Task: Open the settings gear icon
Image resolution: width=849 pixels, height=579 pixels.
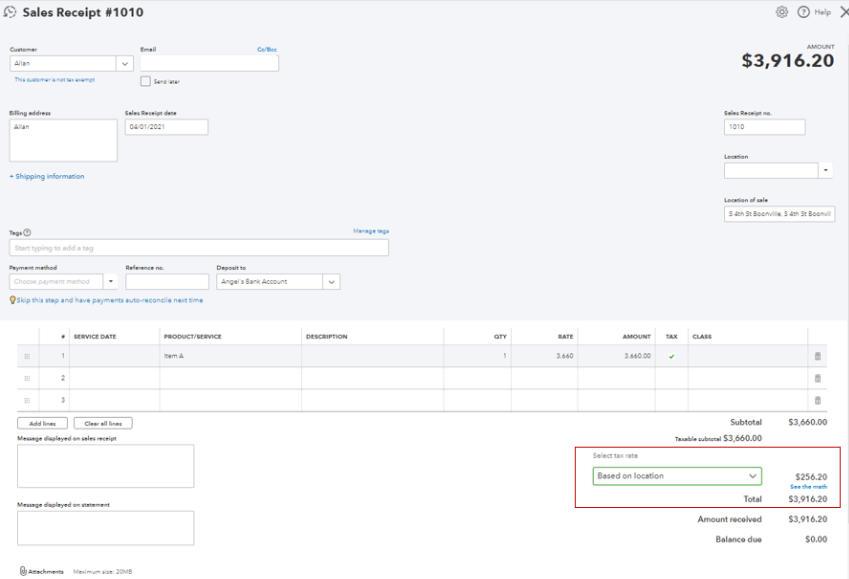Action: (782, 12)
